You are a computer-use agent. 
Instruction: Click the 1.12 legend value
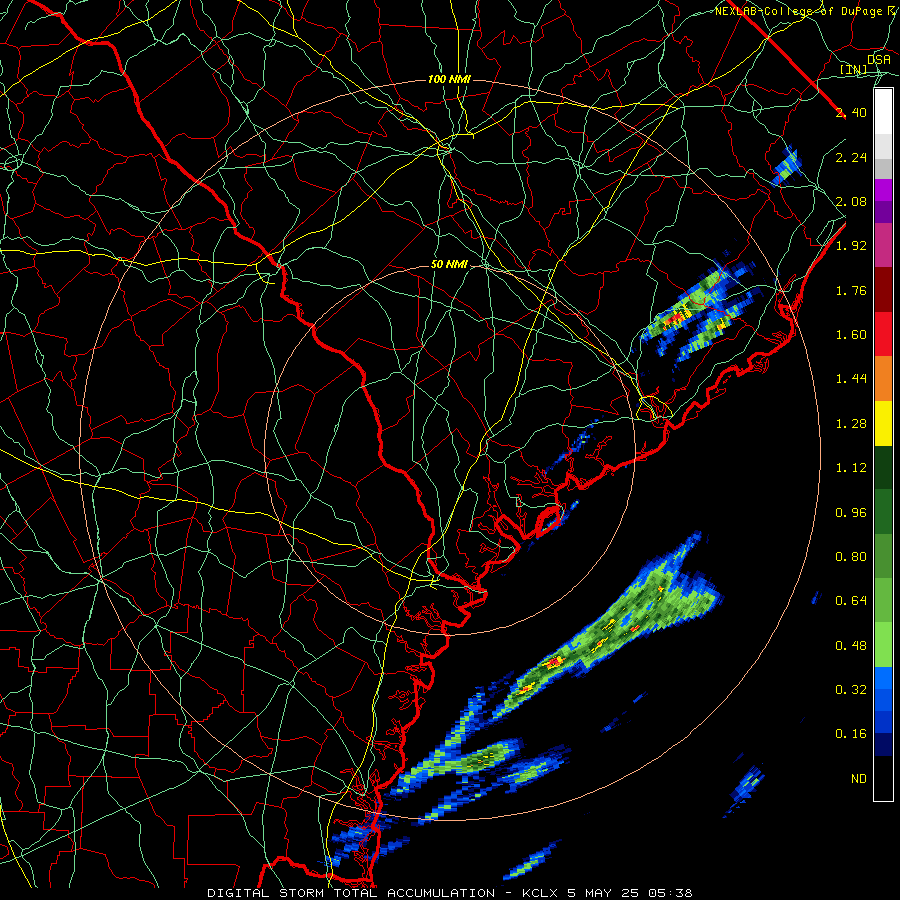pos(851,468)
